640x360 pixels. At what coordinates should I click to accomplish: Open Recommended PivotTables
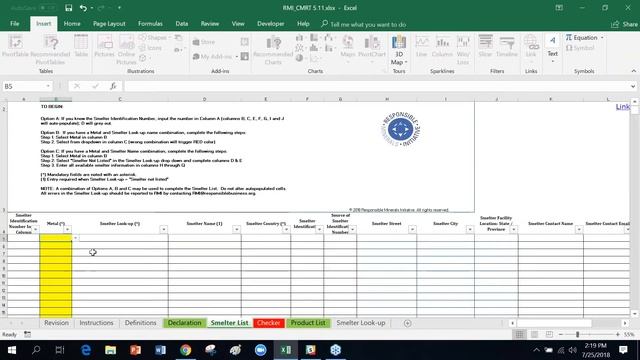tap(50, 50)
